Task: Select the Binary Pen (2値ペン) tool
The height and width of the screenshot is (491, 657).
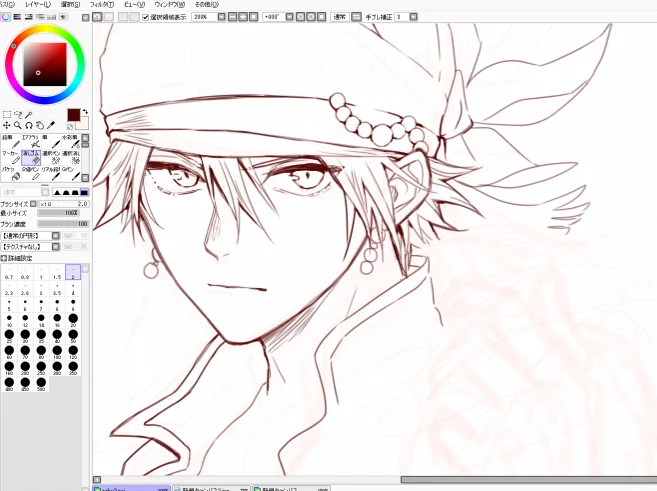Action: point(31,173)
